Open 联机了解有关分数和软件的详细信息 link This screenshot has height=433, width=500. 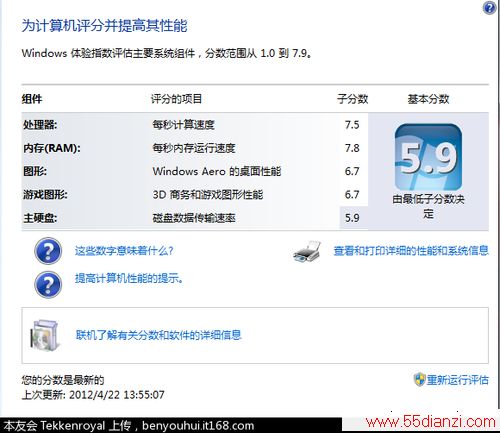(x=159, y=335)
